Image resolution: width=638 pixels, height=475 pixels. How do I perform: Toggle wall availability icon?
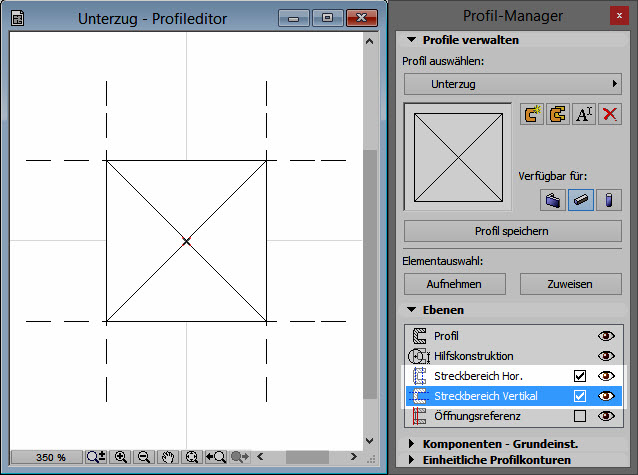click(553, 200)
